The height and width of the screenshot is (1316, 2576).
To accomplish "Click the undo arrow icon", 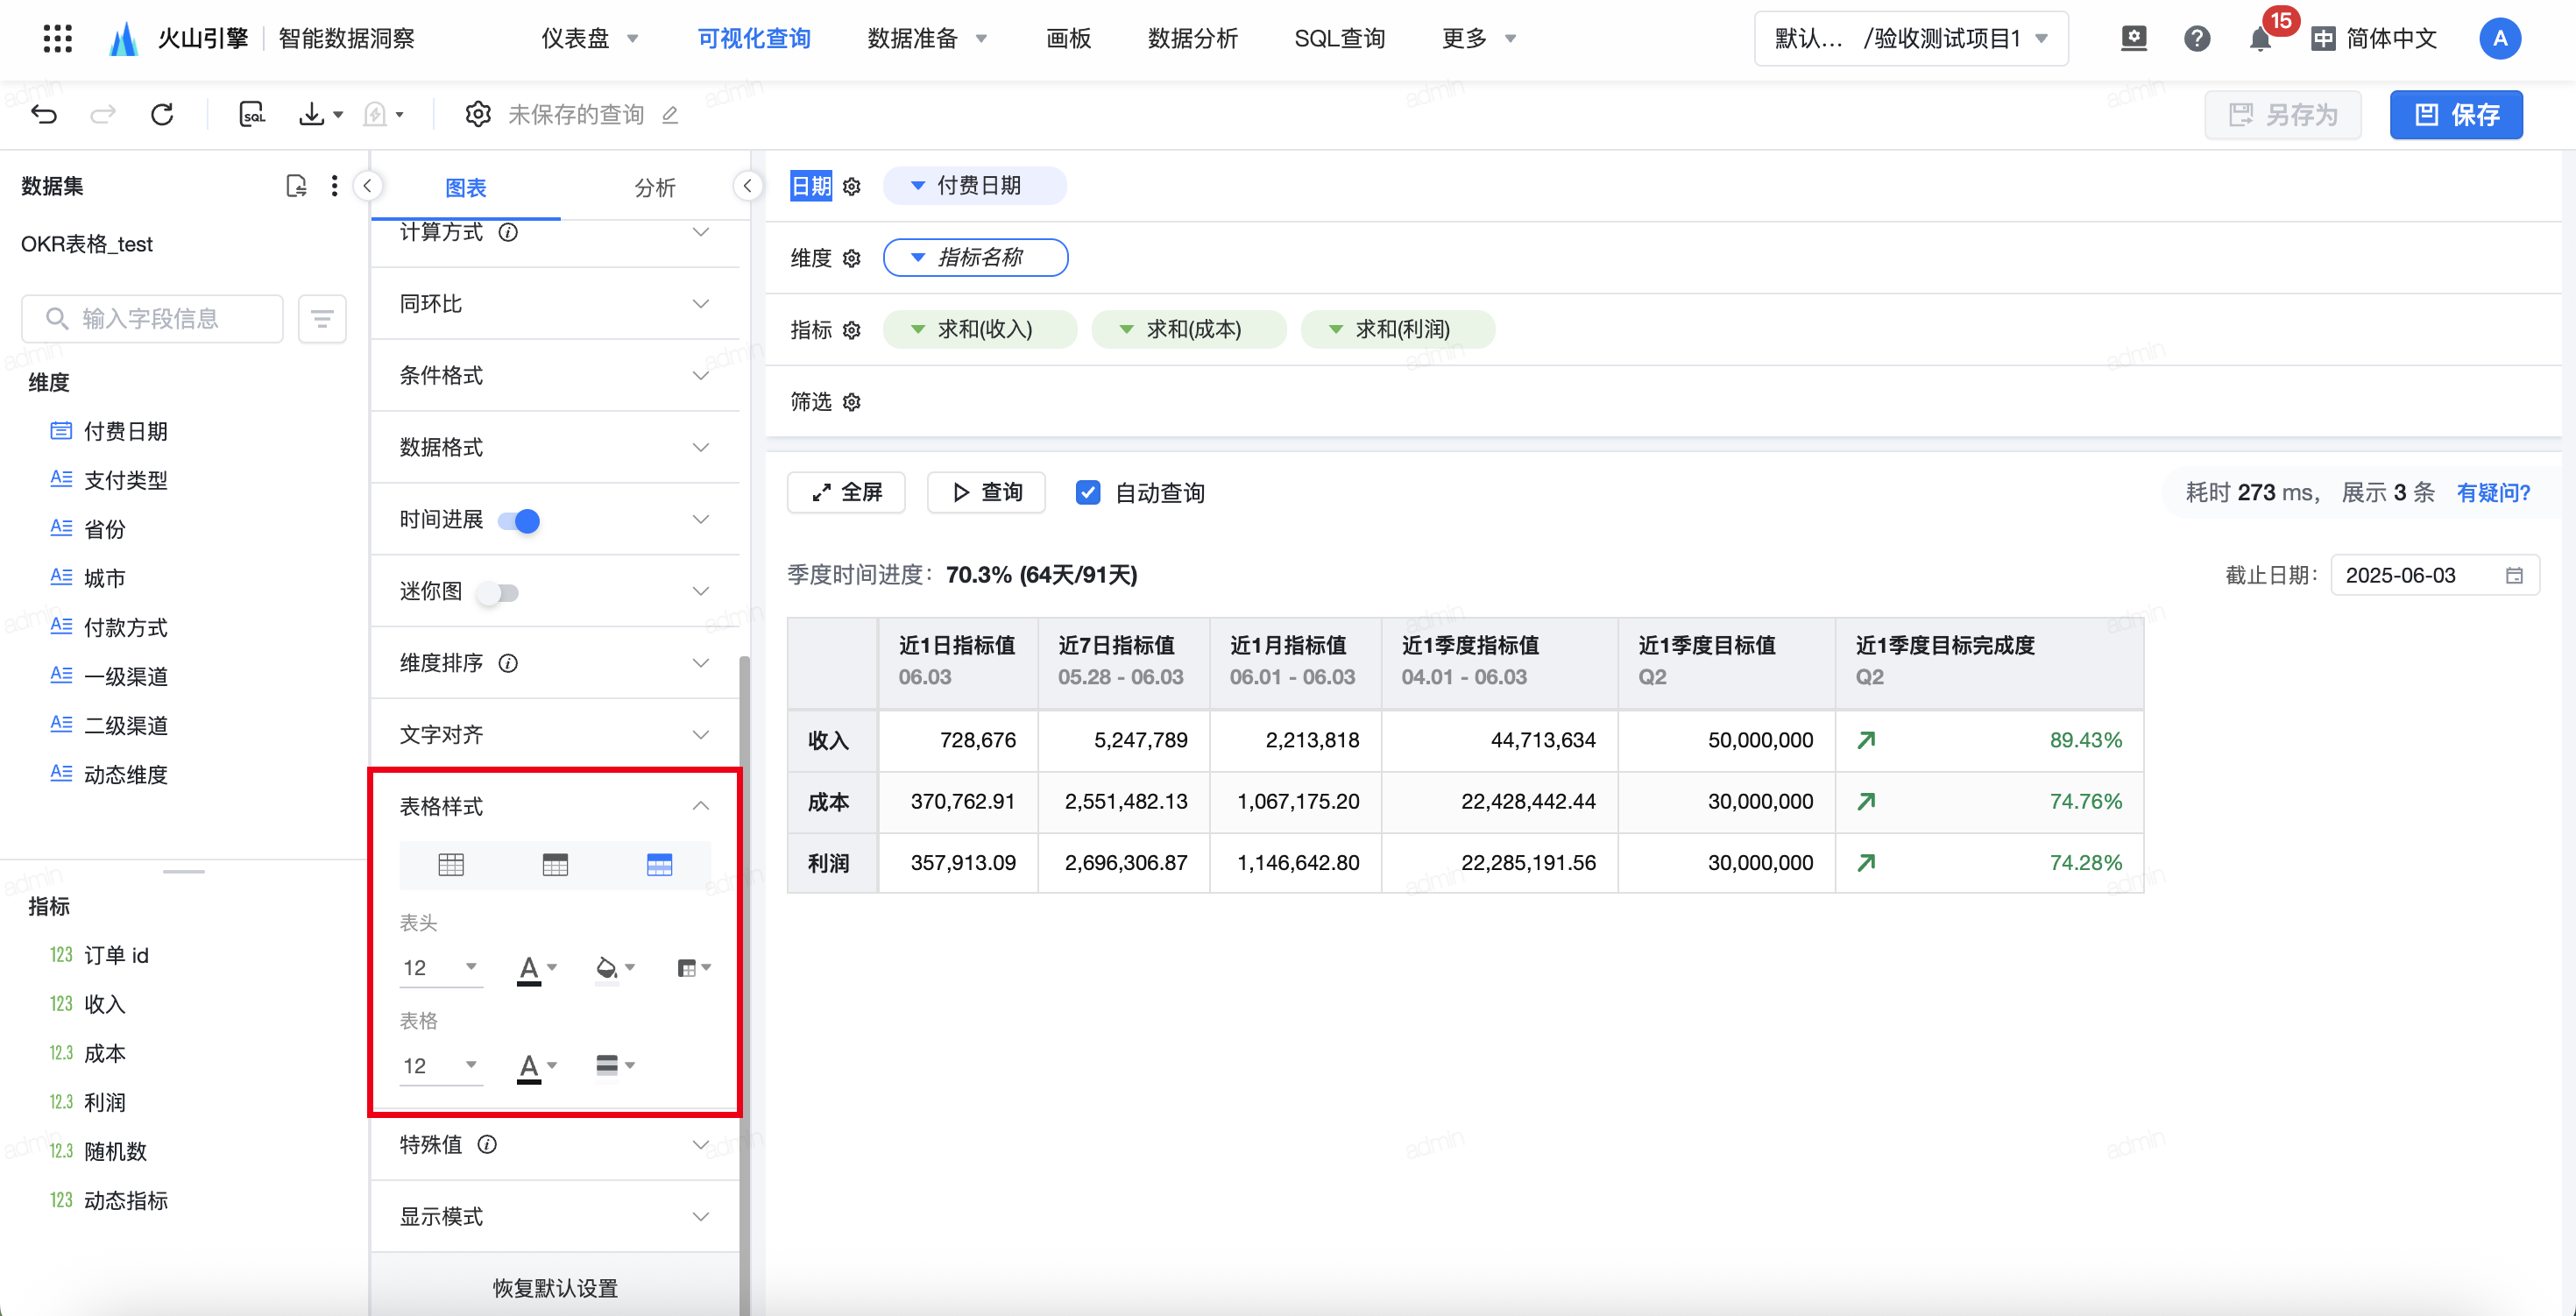I will pyautogui.click(x=44, y=114).
